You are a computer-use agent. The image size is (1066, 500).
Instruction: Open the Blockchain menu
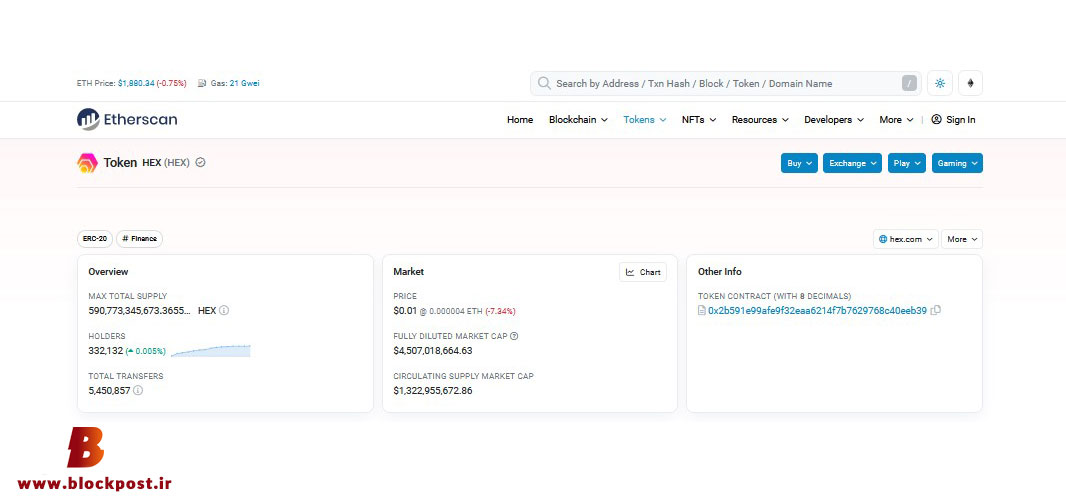578,120
